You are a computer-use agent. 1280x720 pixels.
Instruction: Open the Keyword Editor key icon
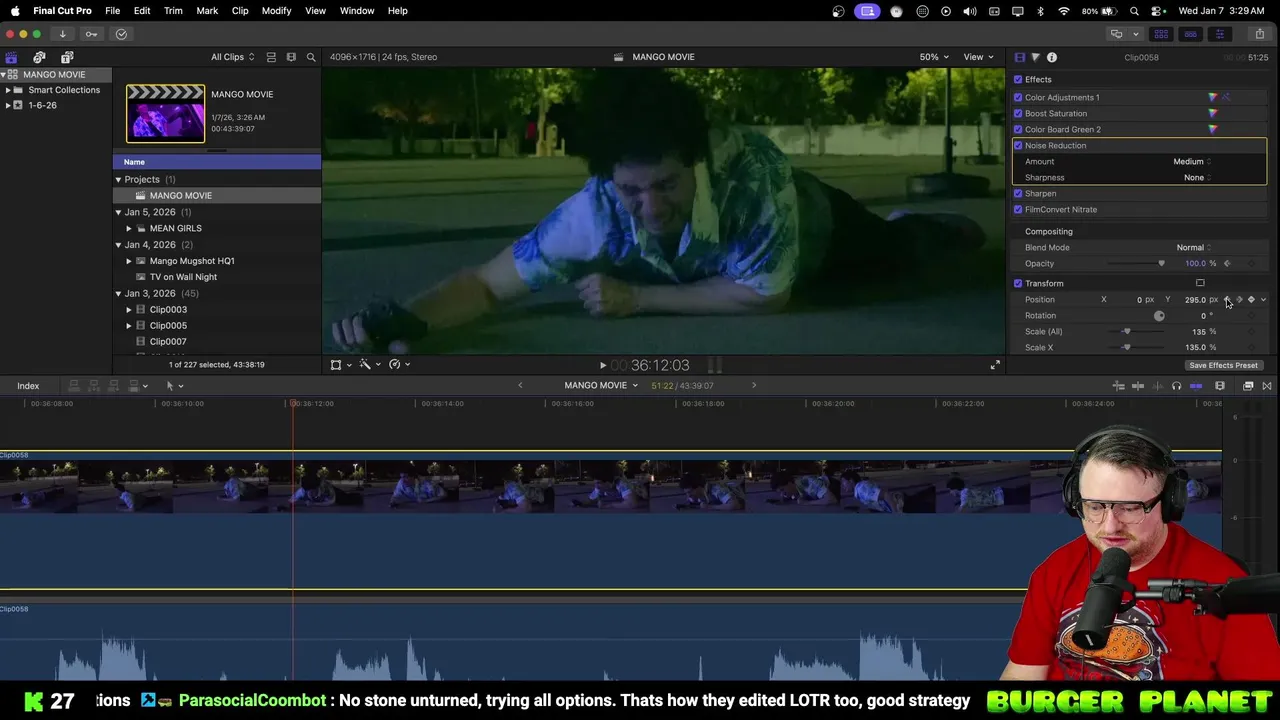[x=91, y=34]
